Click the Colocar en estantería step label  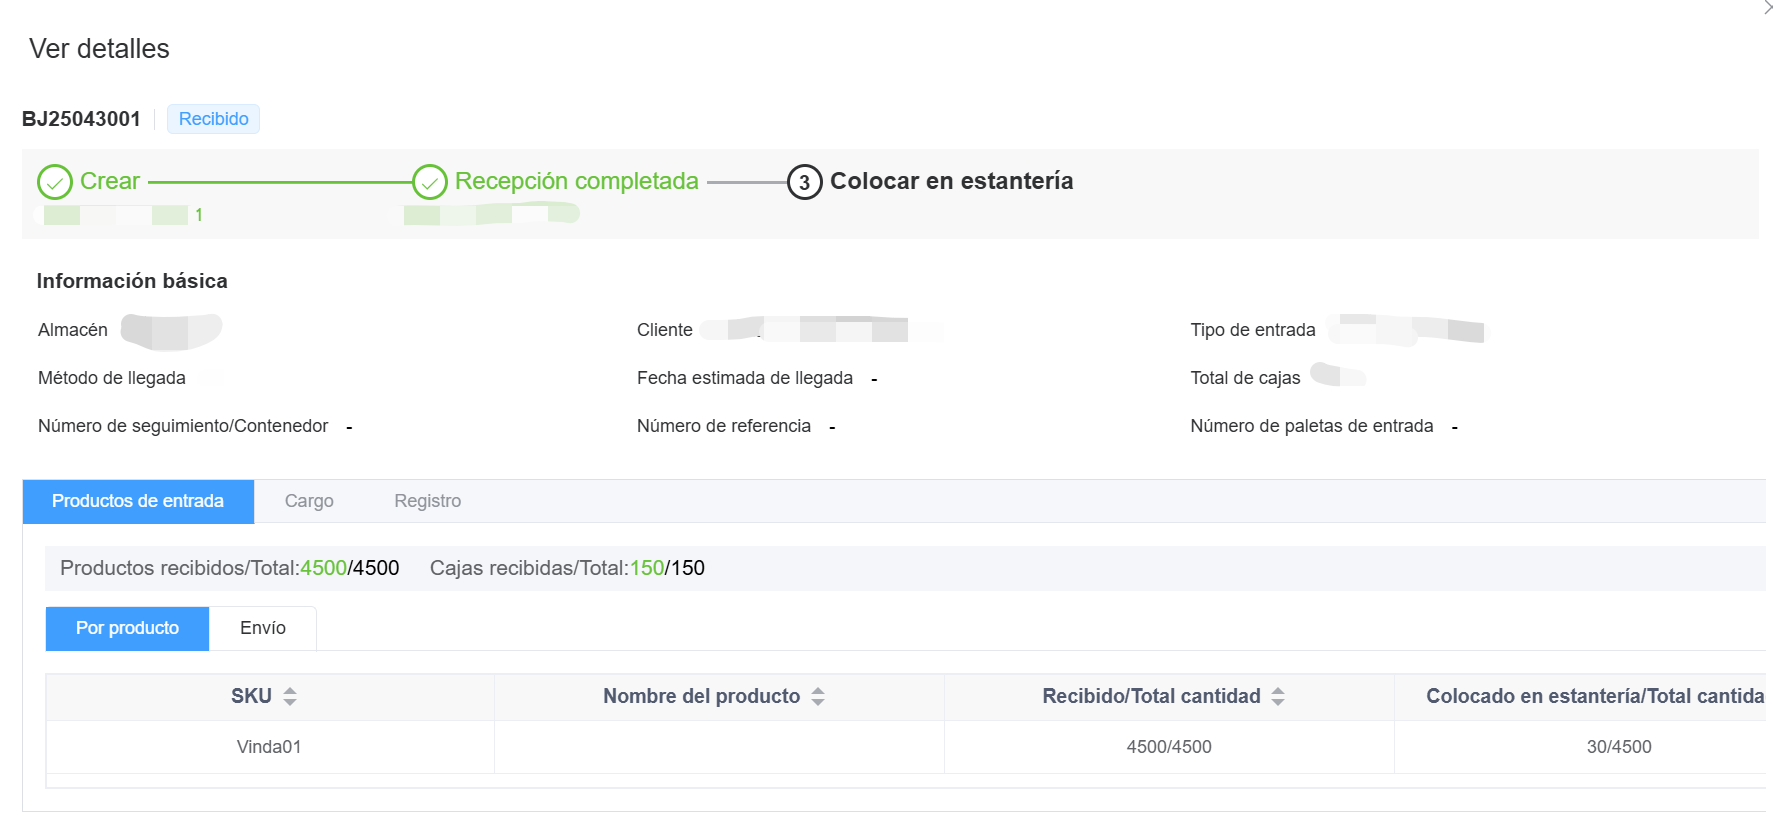[951, 181]
